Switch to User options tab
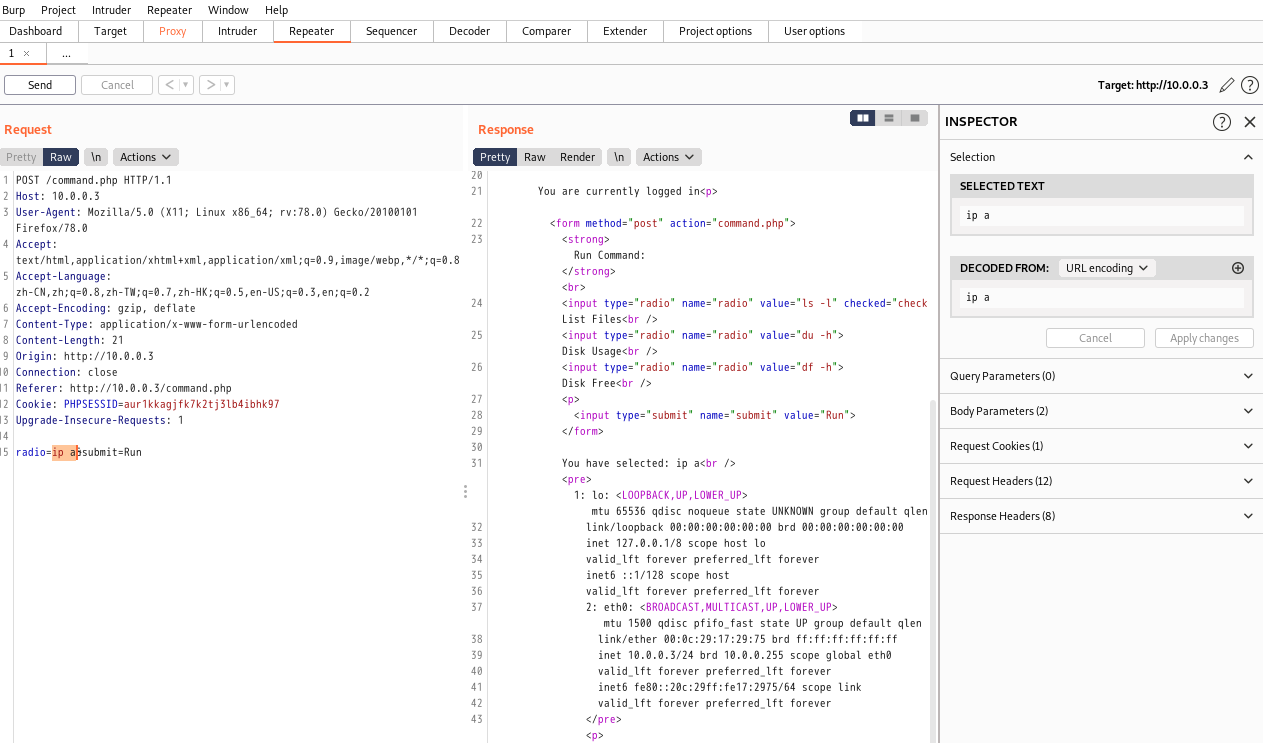Image resolution: width=1263 pixels, height=743 pixels. 815,31
